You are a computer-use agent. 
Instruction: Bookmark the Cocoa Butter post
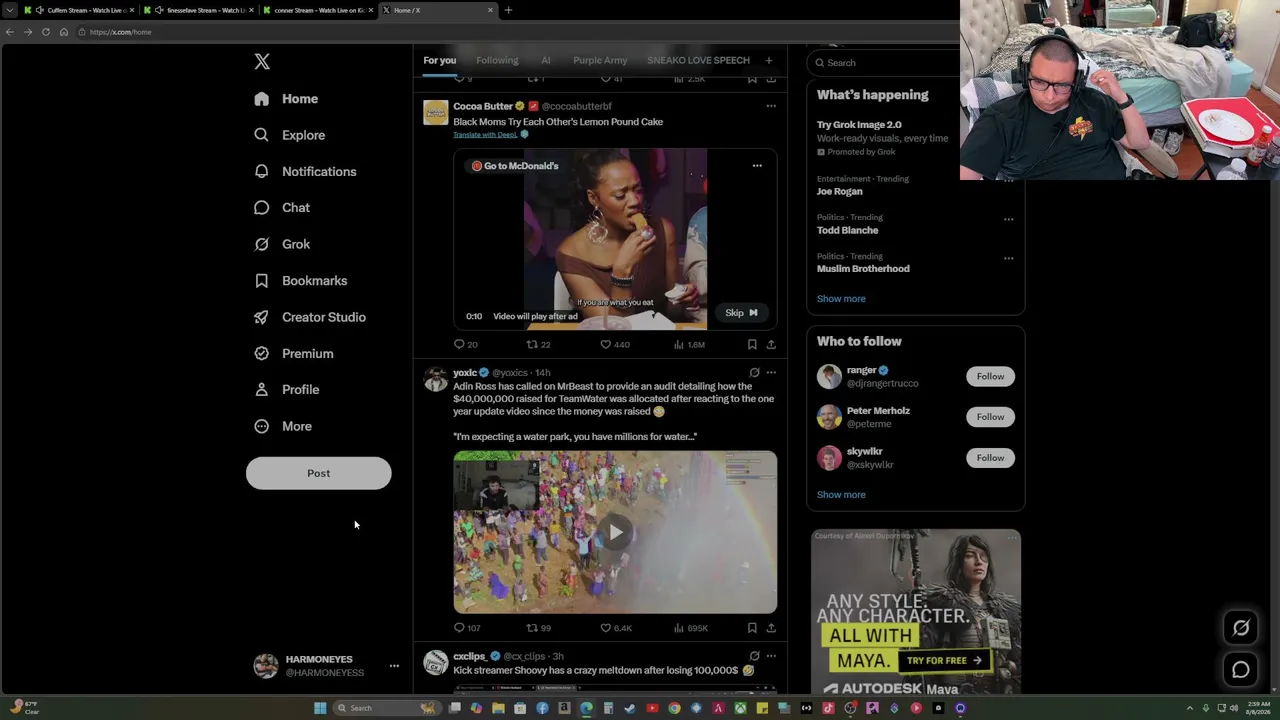(752, 345)
